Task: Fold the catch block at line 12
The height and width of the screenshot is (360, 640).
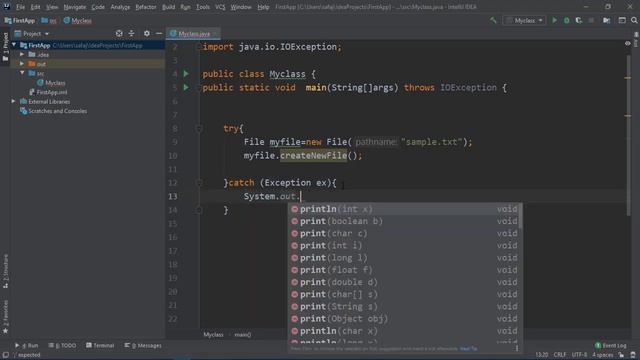Action: click(x=199, y=183)
